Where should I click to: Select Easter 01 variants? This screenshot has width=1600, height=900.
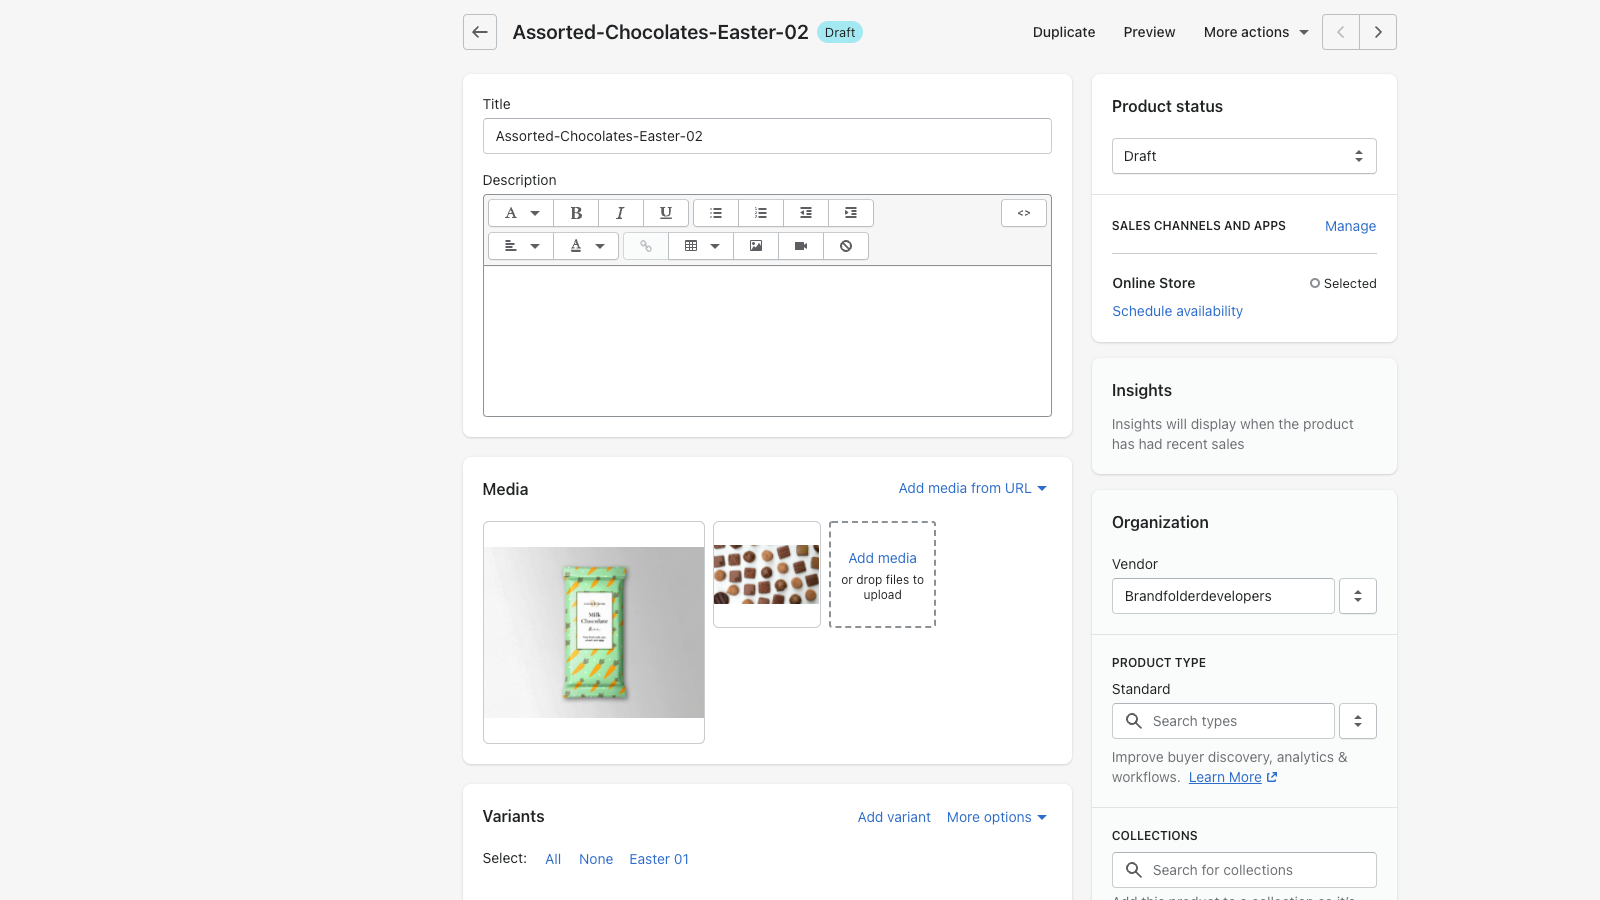659,859
